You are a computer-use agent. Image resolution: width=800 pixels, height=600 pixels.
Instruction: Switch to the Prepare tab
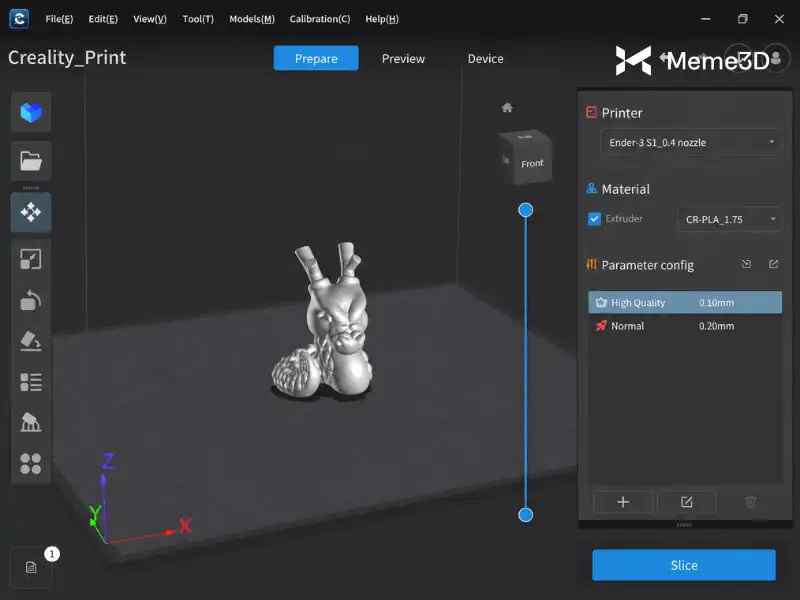coord(316,58)
